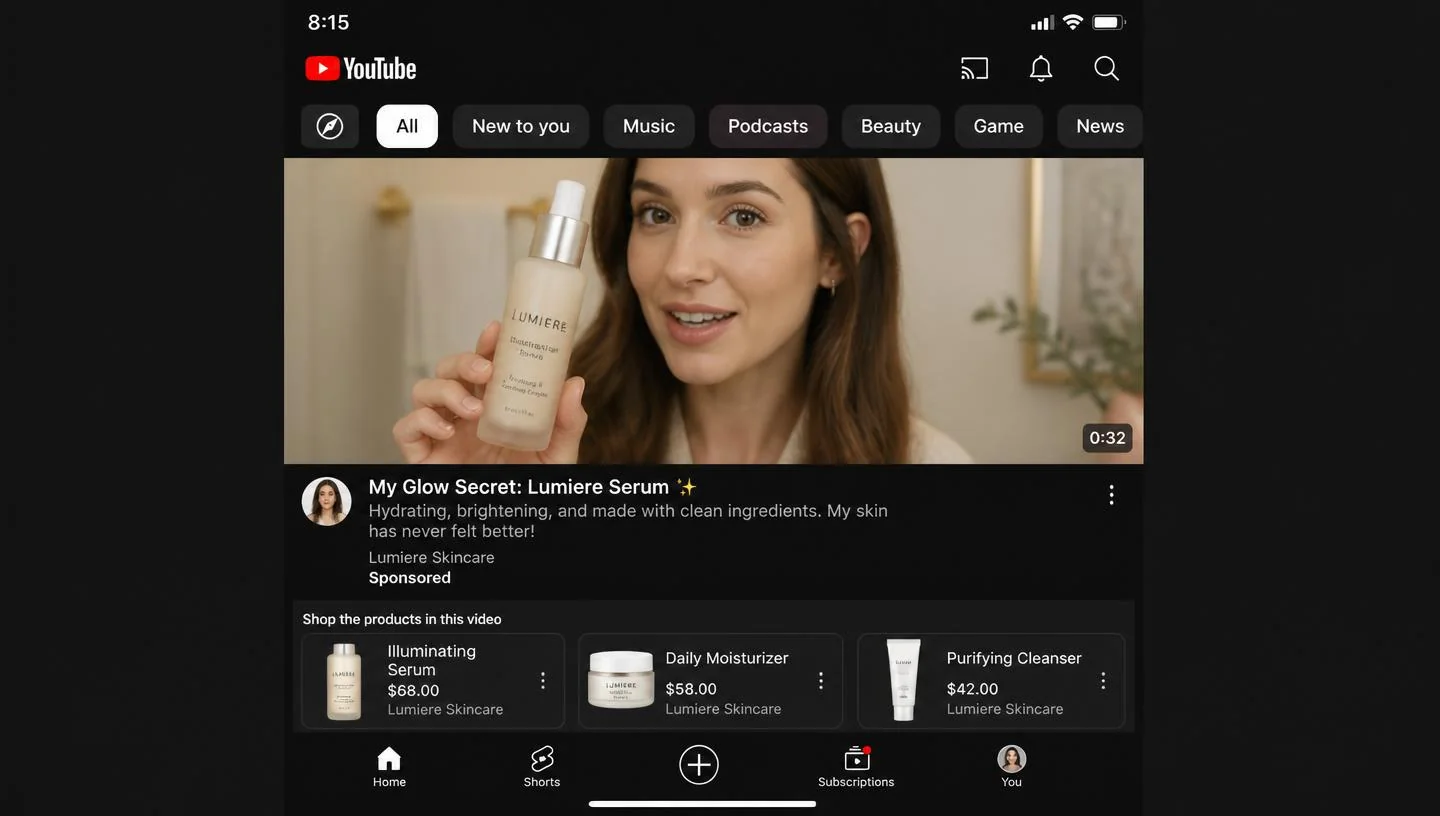Tap the battery status icon
Image resolution: width=1440 pixels, height=816 pixels.
coord(1109,22)
